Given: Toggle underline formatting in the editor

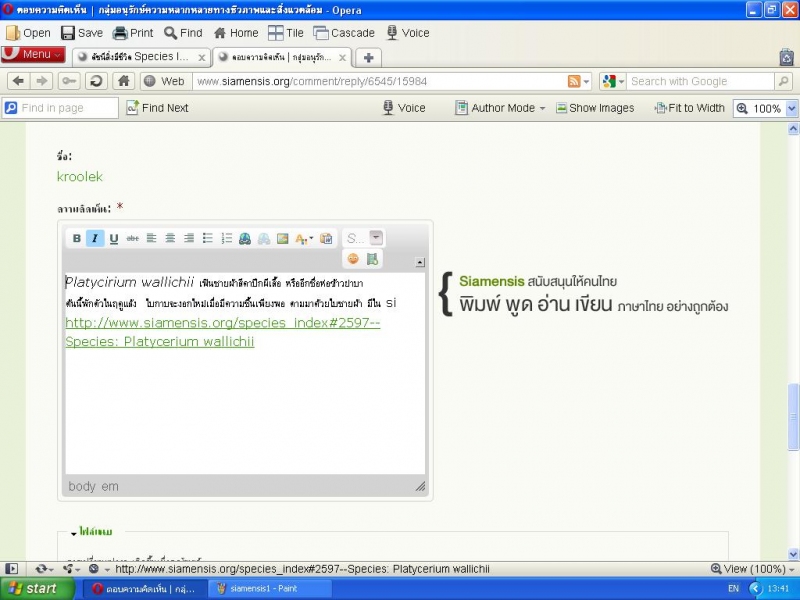Looking at the screenshot, I should pos(114,238).
